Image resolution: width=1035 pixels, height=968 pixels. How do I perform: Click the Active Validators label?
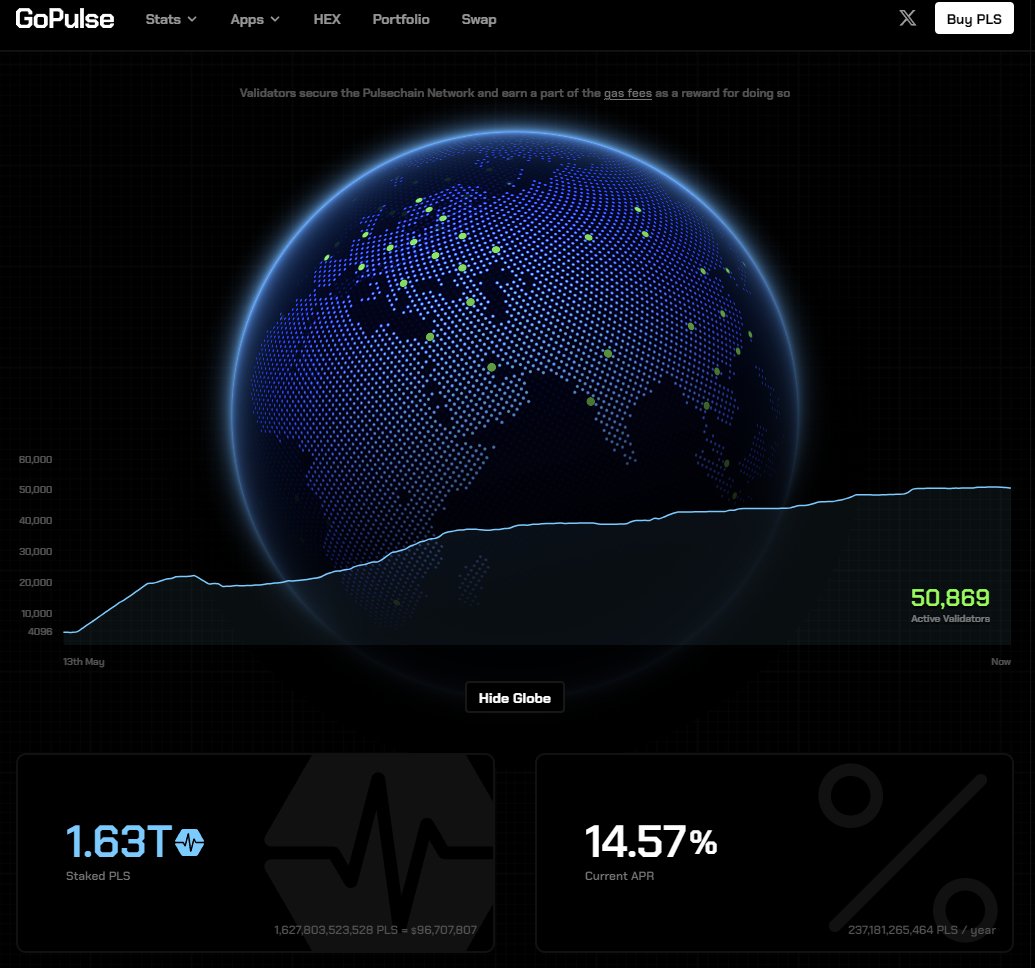(x=950, y=619)
